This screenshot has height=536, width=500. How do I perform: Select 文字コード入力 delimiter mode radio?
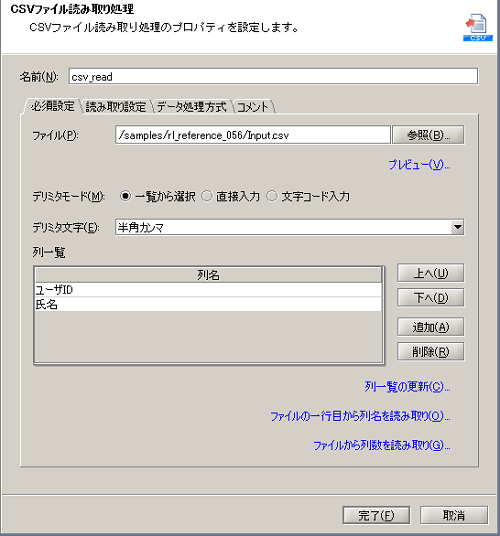click(272, 196)
